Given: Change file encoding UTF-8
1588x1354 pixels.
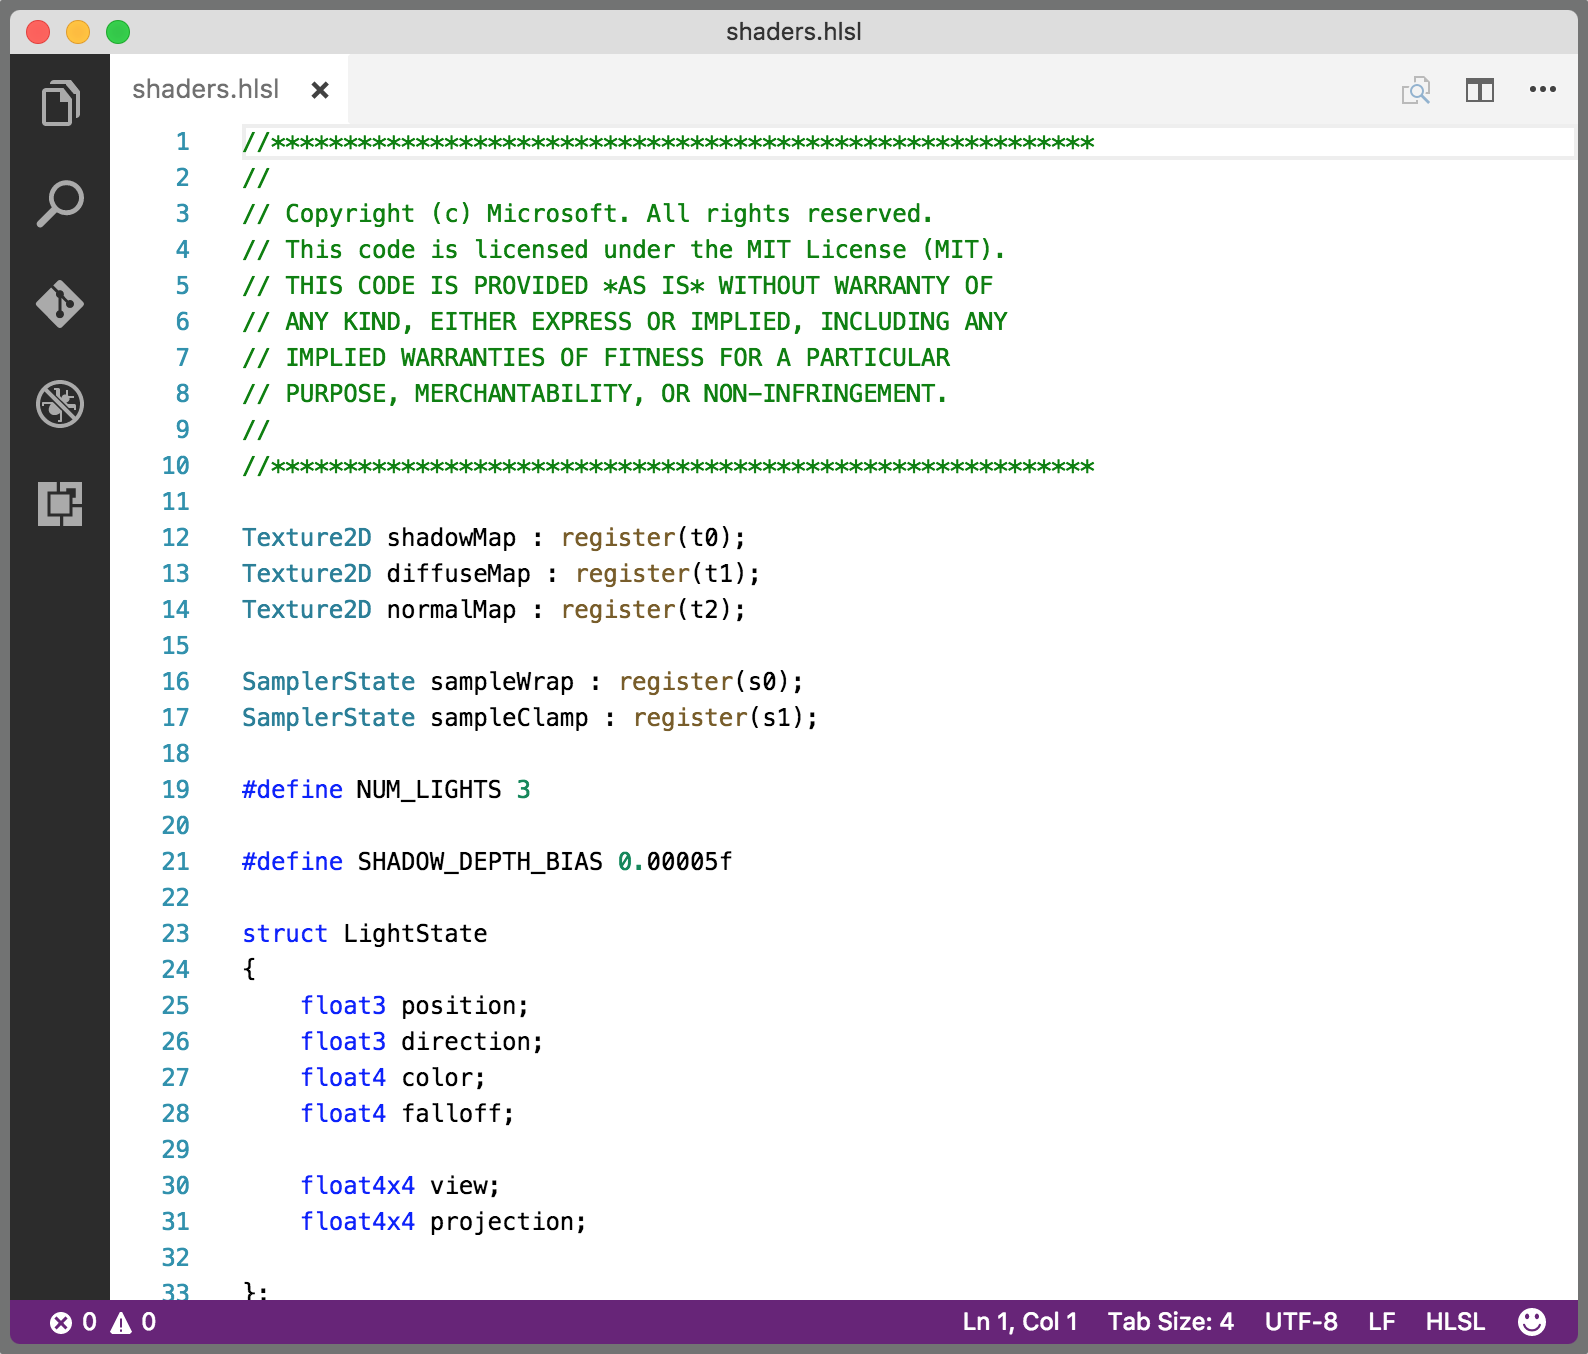Looking at the screenshot, I should click(1301, 1322).
